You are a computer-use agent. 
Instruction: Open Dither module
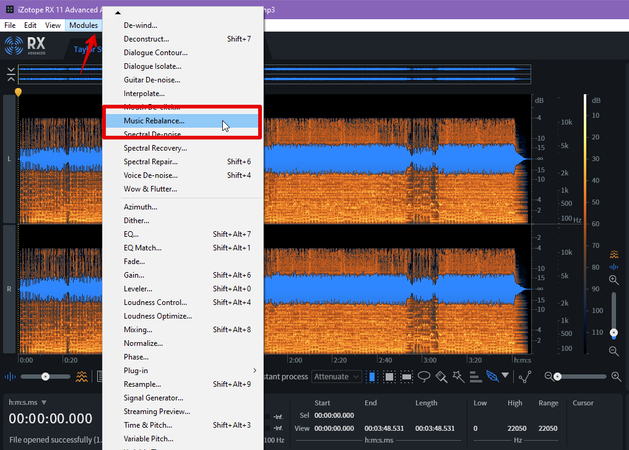tap(183, 221)
